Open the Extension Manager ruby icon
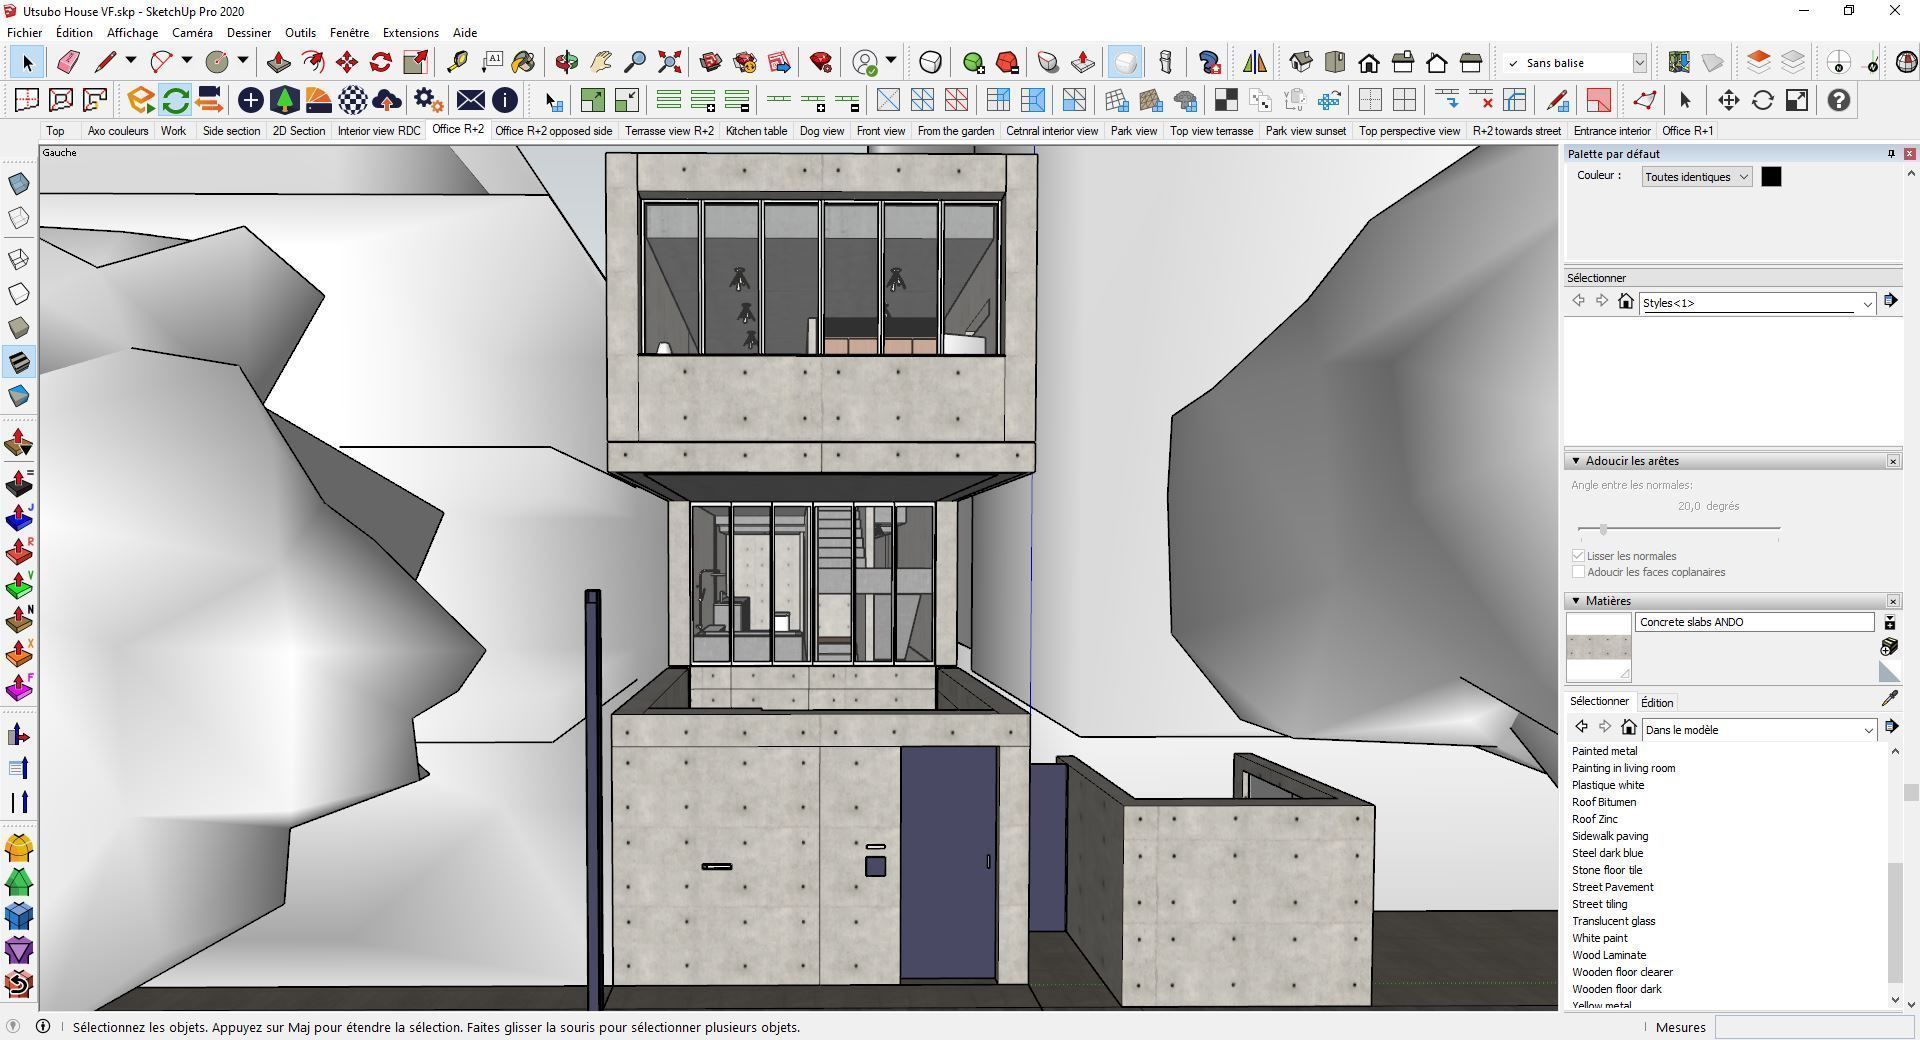1920x1040 pixels. click(821, 62)
